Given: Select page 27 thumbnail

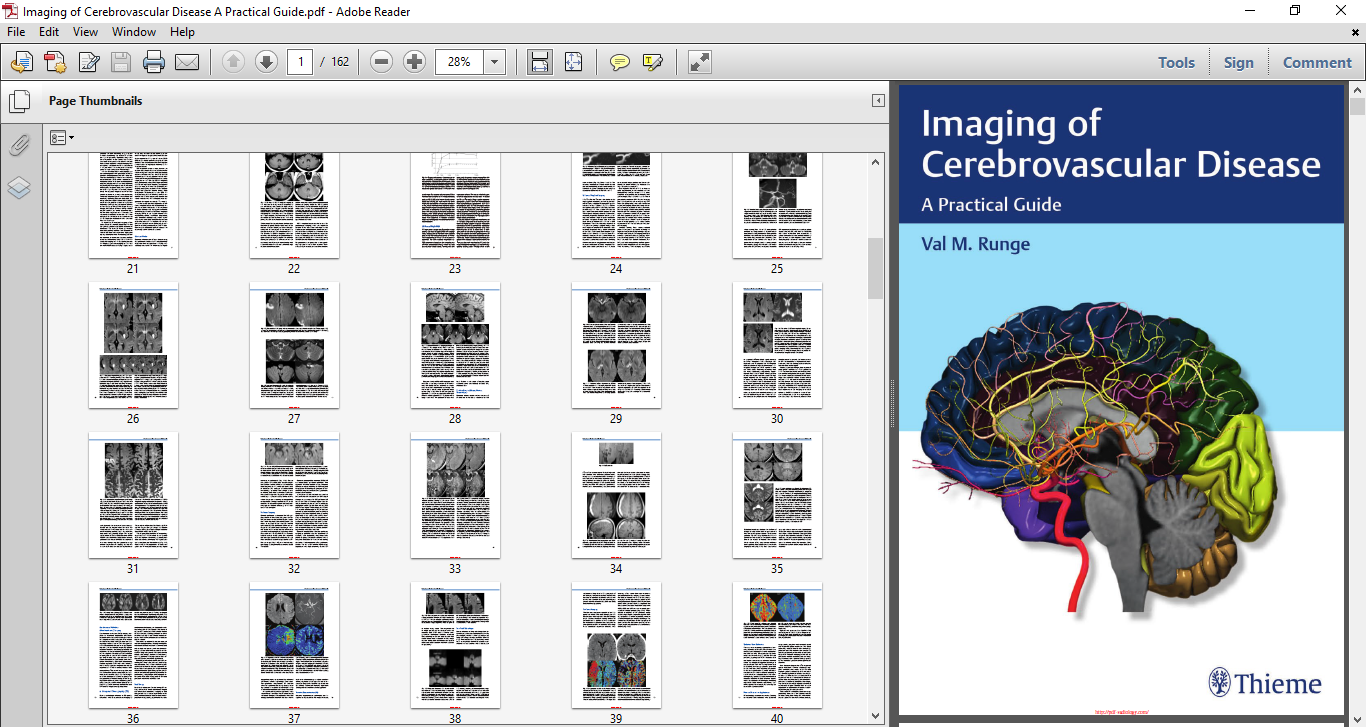Looking at the screenshot, I should tap(294, 345).
